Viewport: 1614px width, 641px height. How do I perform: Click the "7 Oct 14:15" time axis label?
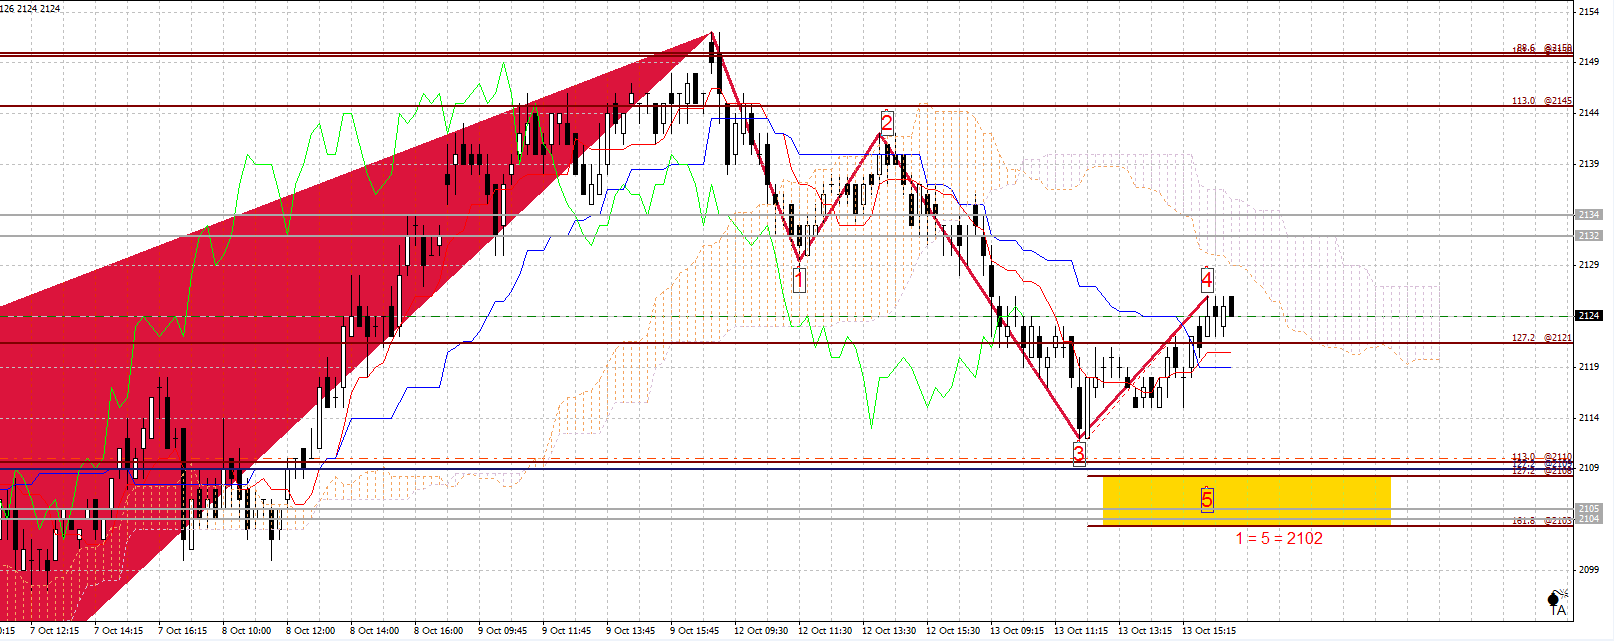tap(118, 631)
